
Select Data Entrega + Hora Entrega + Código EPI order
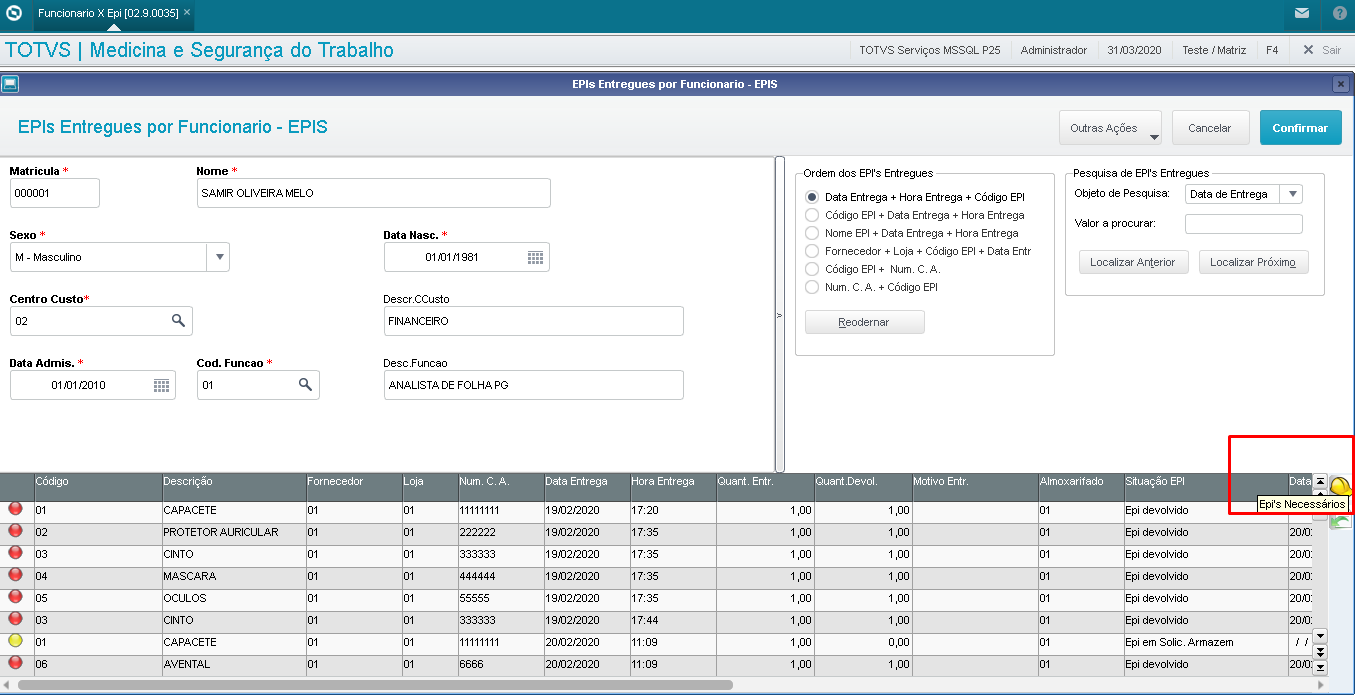[812, 197]
